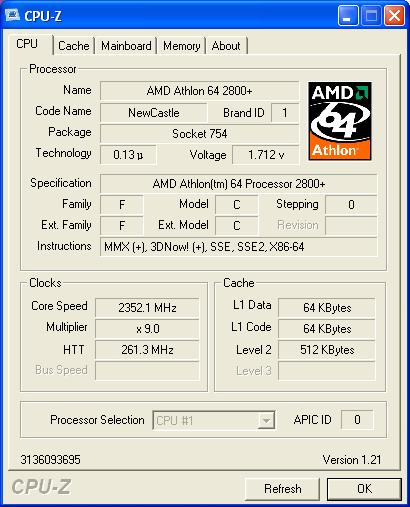Click the processor Name field
This screenshot has width=410, height=507.
click(199, 91)
